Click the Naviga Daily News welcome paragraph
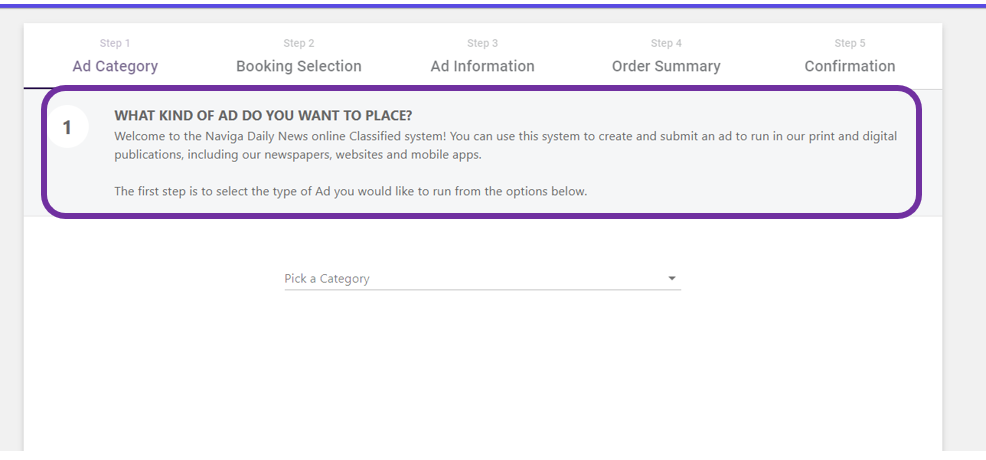Screen dimensions: 986x460 505,145
